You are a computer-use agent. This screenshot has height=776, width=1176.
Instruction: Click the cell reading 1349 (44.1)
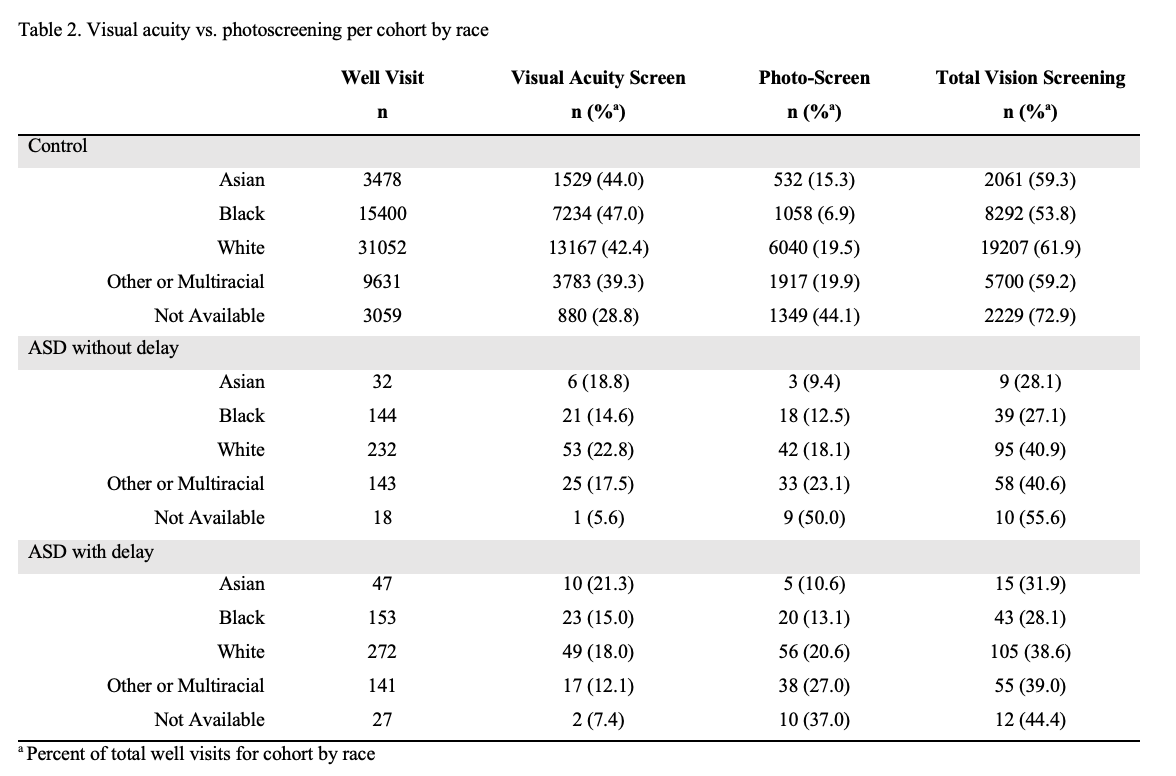click(x=814, y=316)
